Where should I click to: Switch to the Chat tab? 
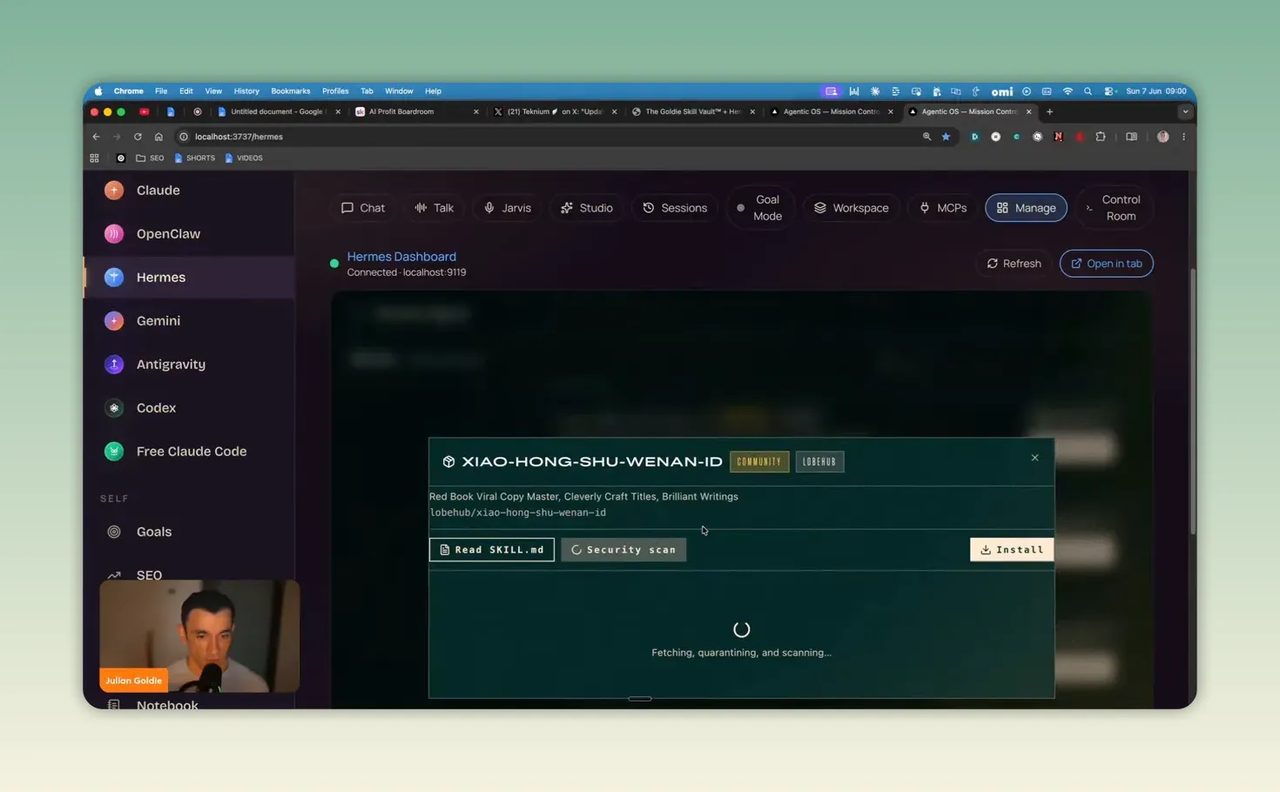[363, 208]
